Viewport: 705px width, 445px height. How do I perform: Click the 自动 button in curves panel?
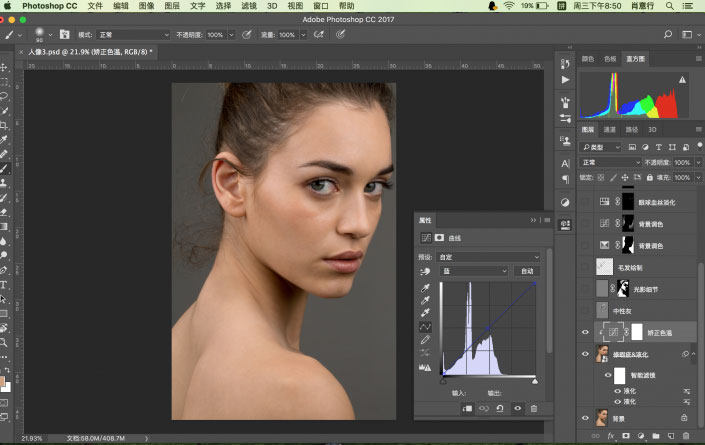(525, 271)
